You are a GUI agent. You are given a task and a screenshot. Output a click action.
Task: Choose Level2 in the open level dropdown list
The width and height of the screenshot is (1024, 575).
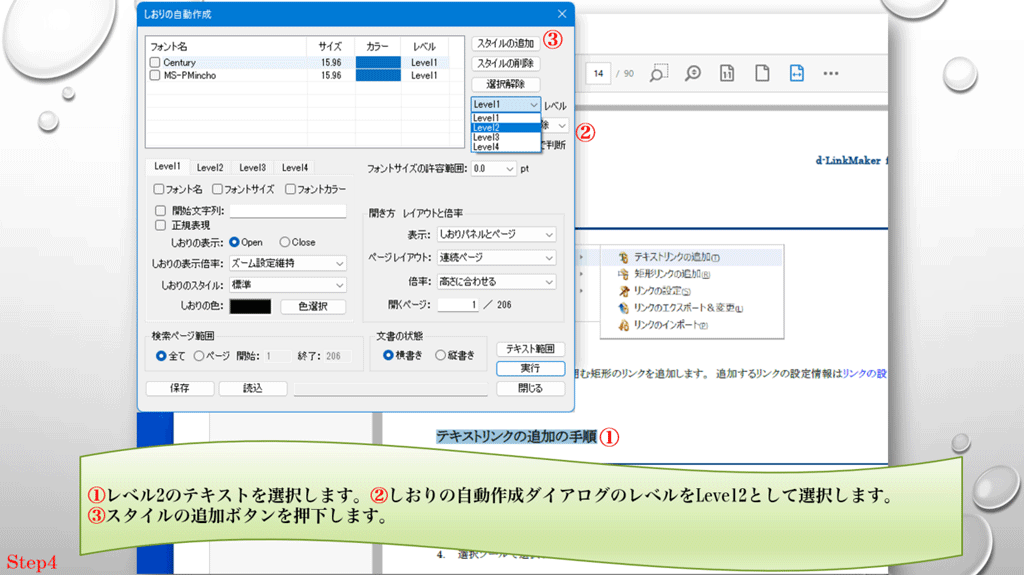[487, 128]
